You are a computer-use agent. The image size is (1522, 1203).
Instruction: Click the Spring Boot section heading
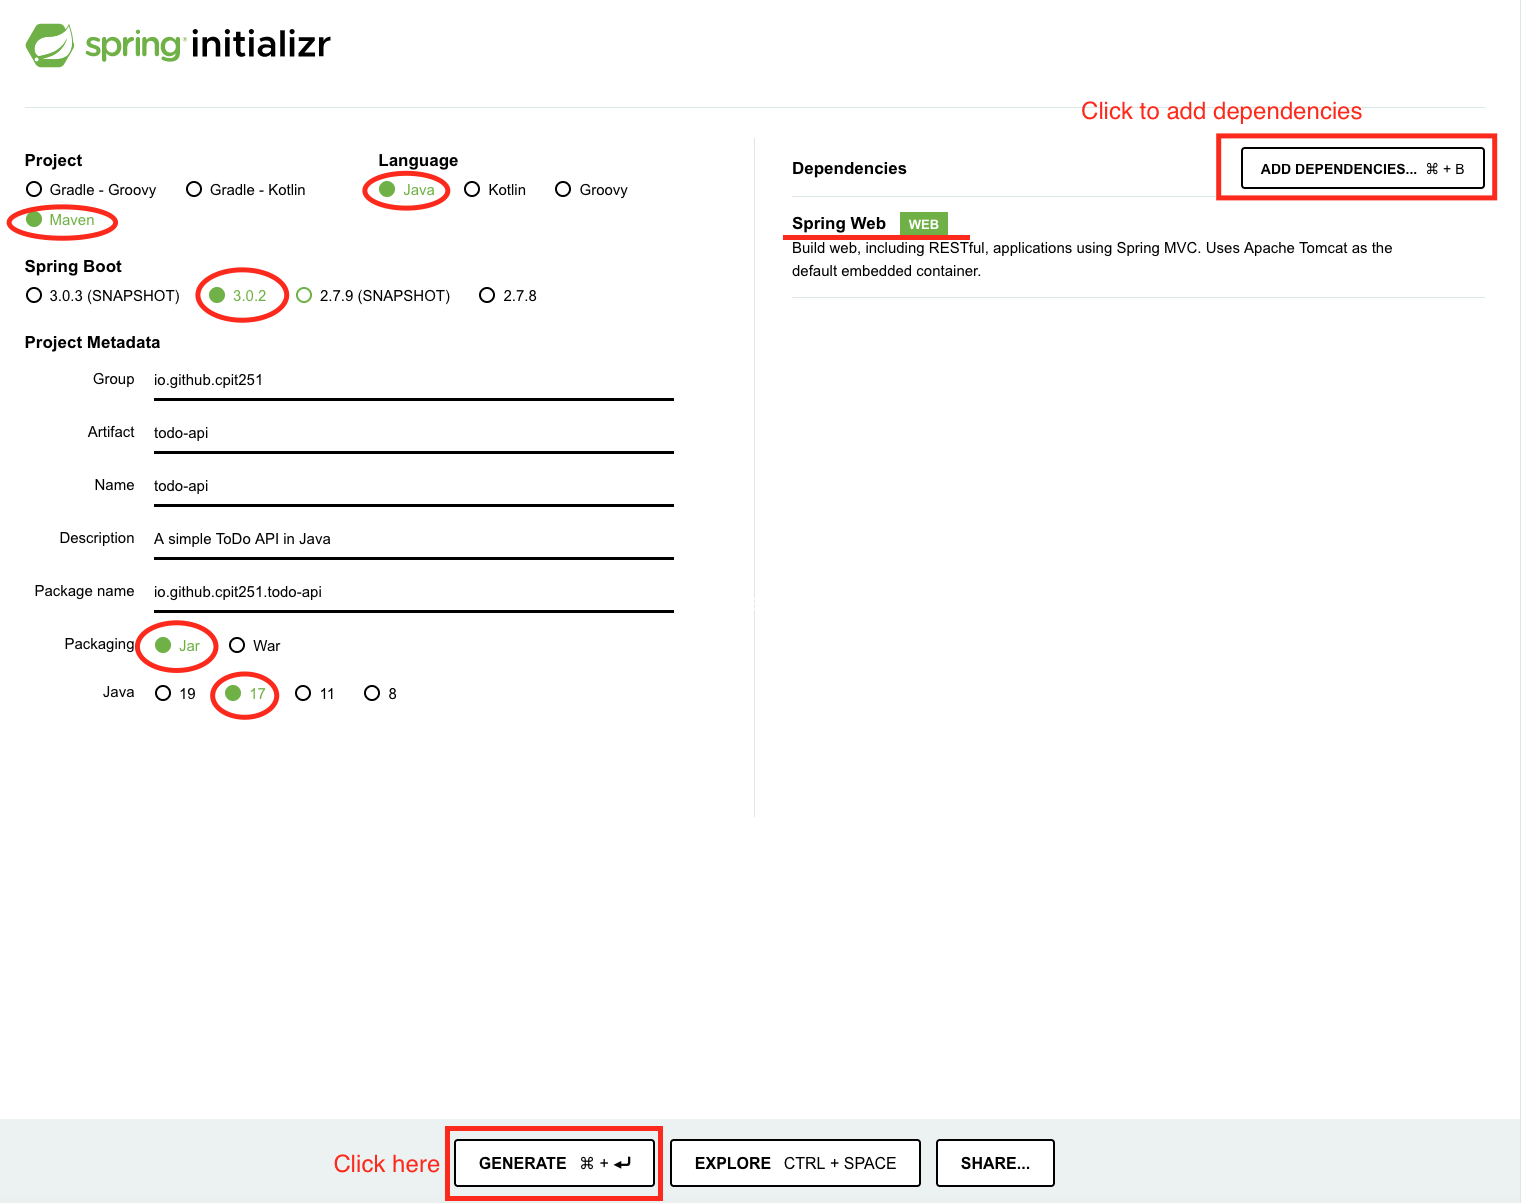pos(73,267)
